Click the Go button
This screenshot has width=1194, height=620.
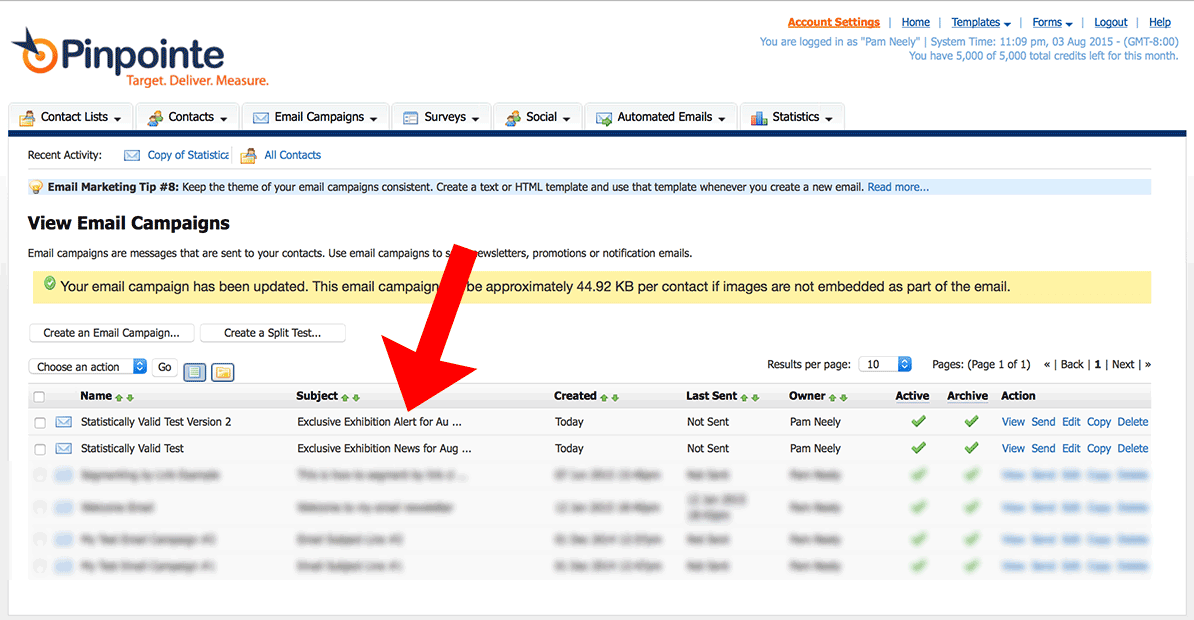tap(164, 366)
